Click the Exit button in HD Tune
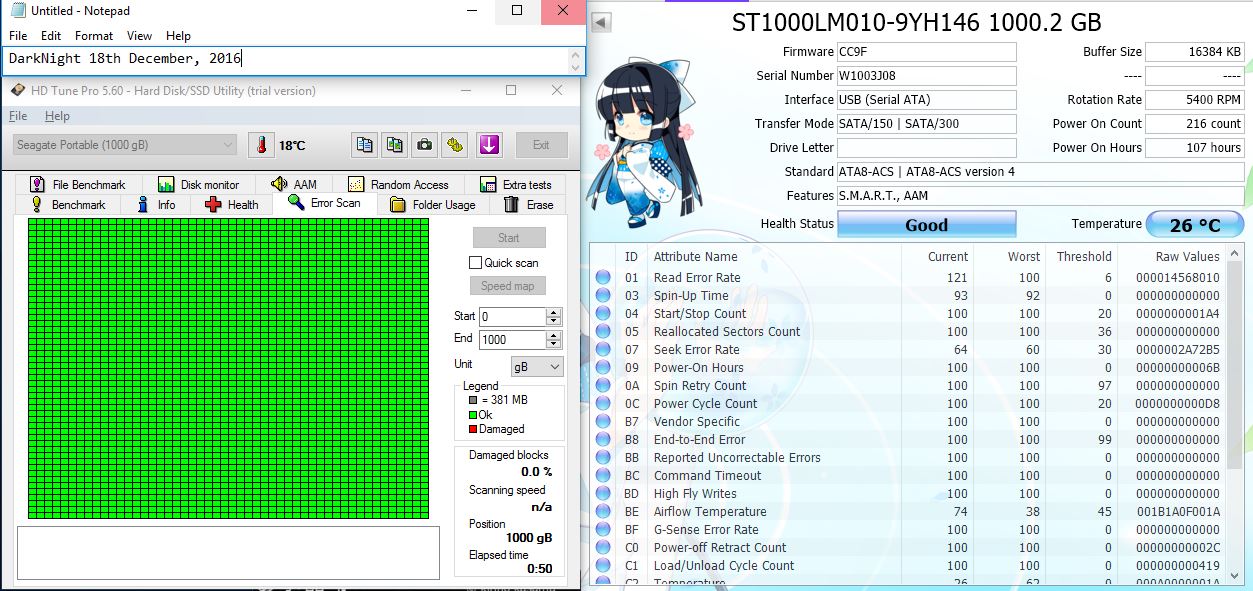 pyautogui.click(x=541, y=145)
